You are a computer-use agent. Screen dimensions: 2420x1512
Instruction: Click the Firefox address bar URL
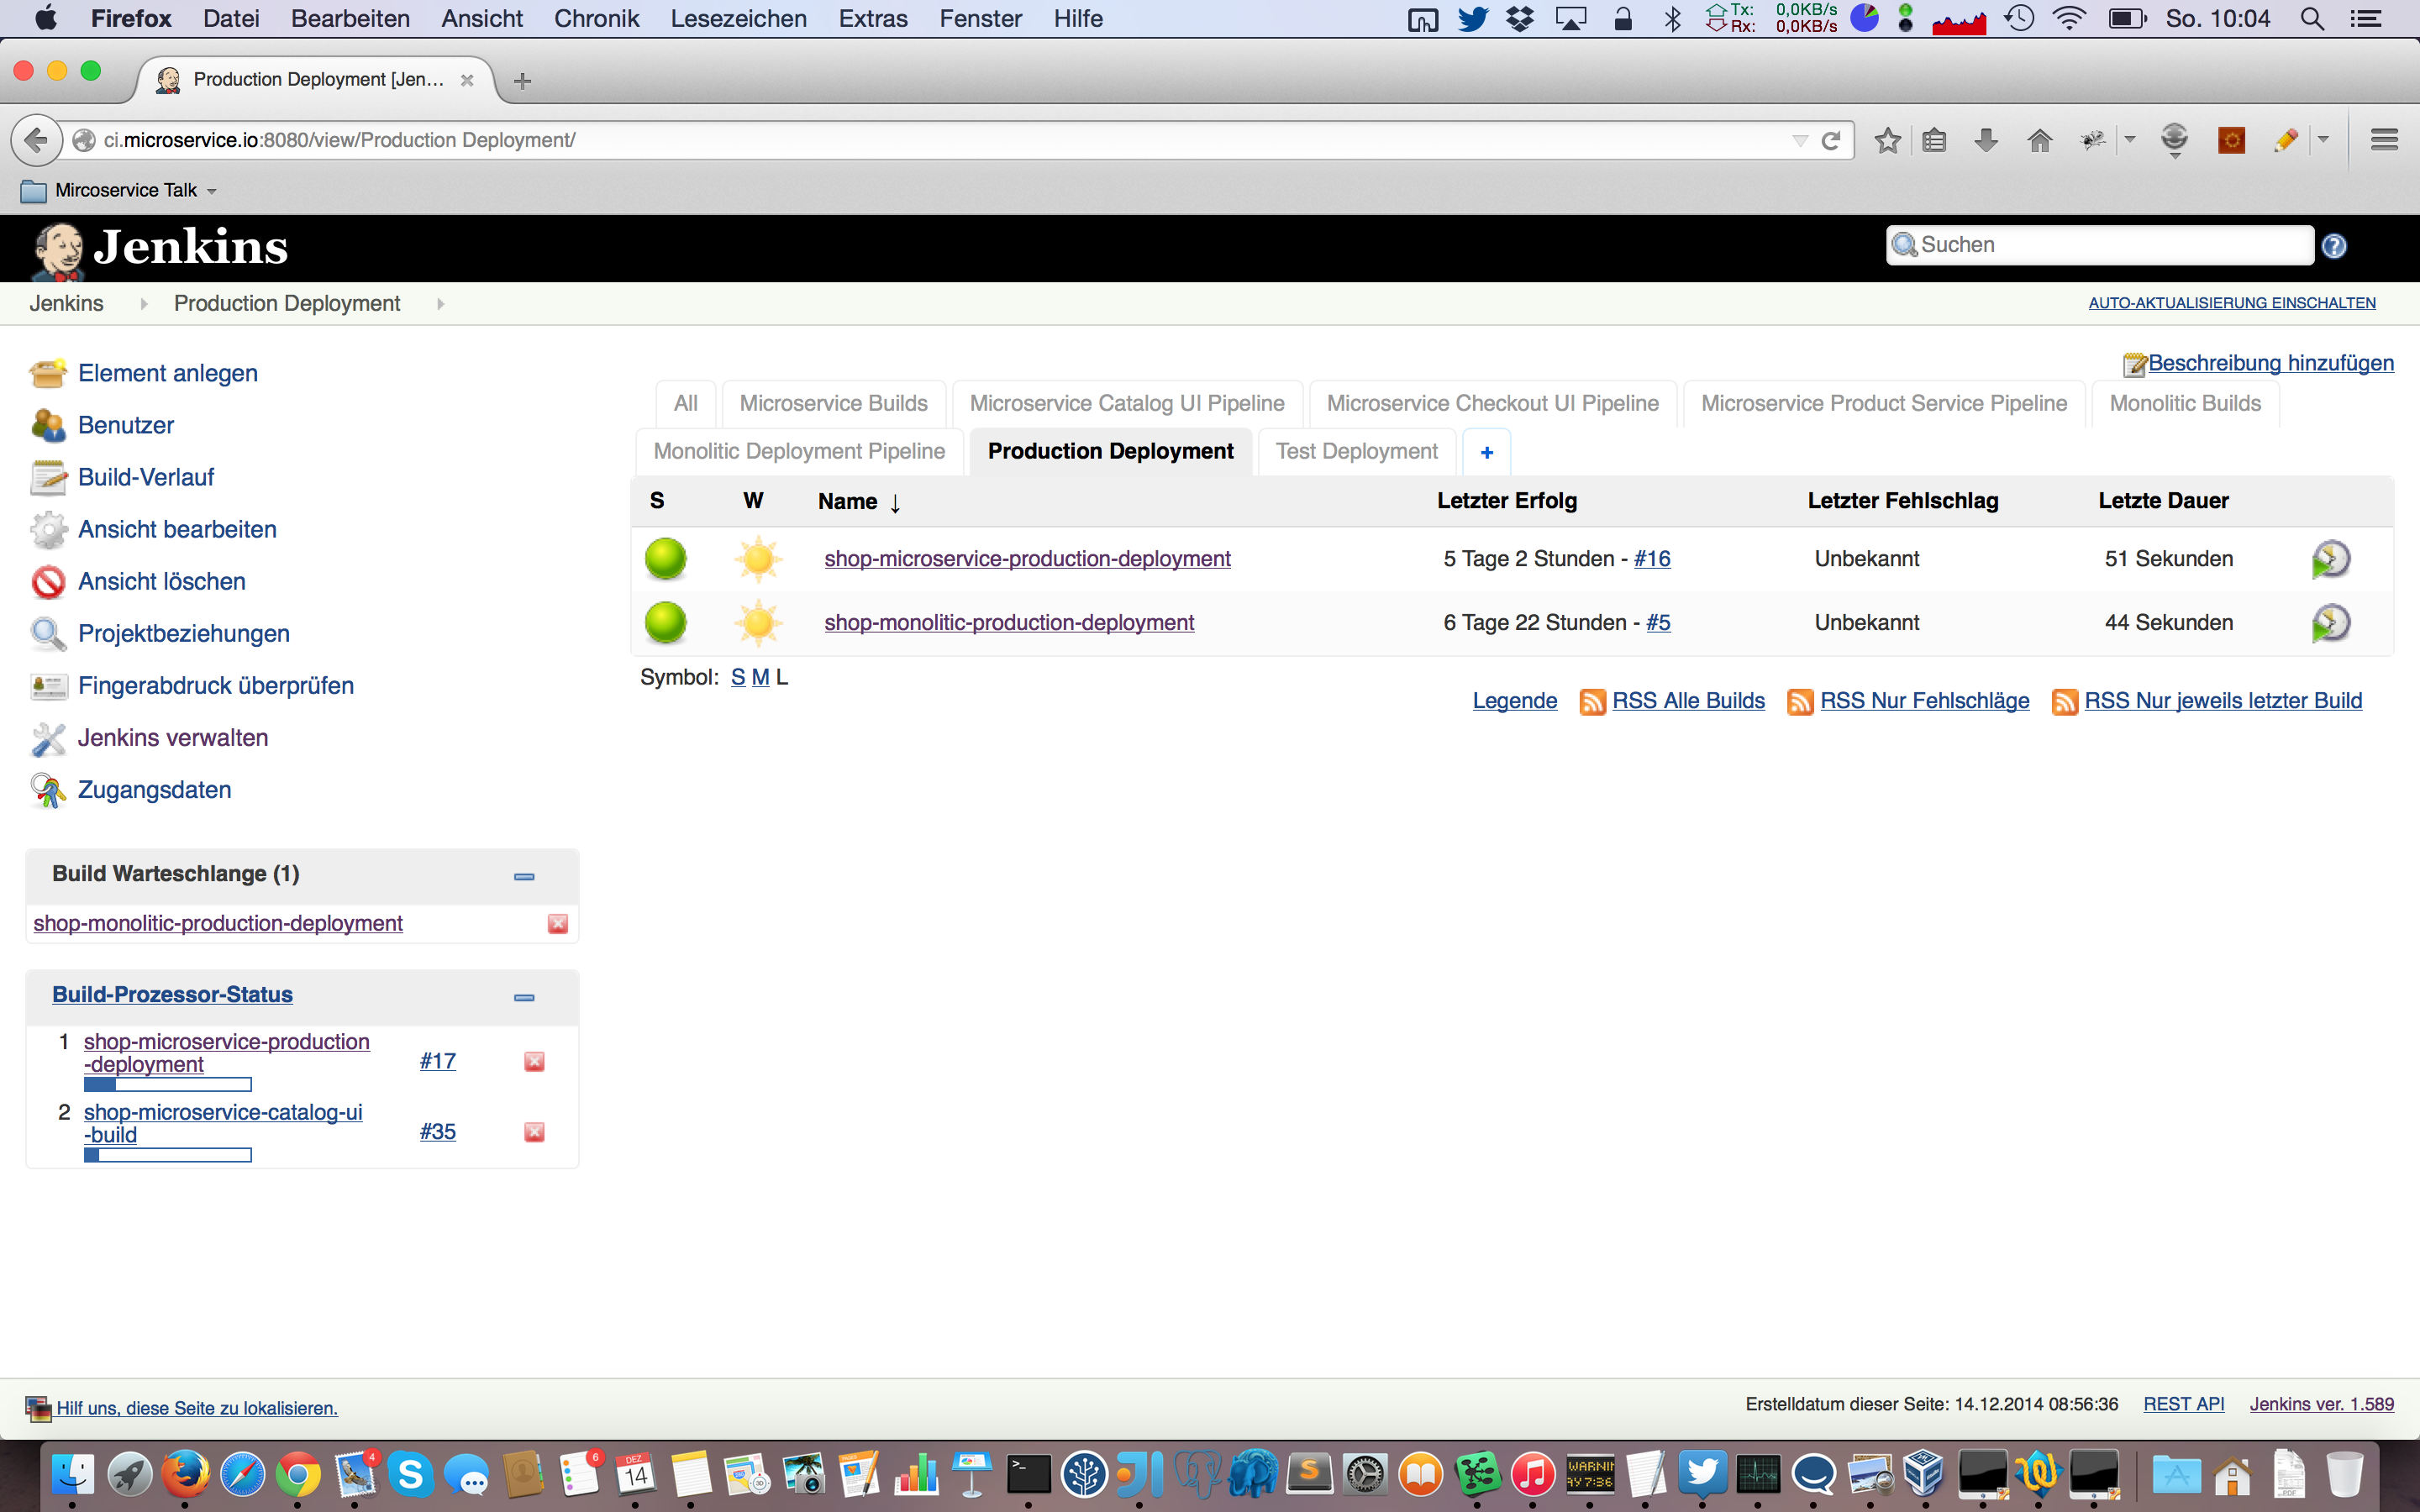(340, 140)
